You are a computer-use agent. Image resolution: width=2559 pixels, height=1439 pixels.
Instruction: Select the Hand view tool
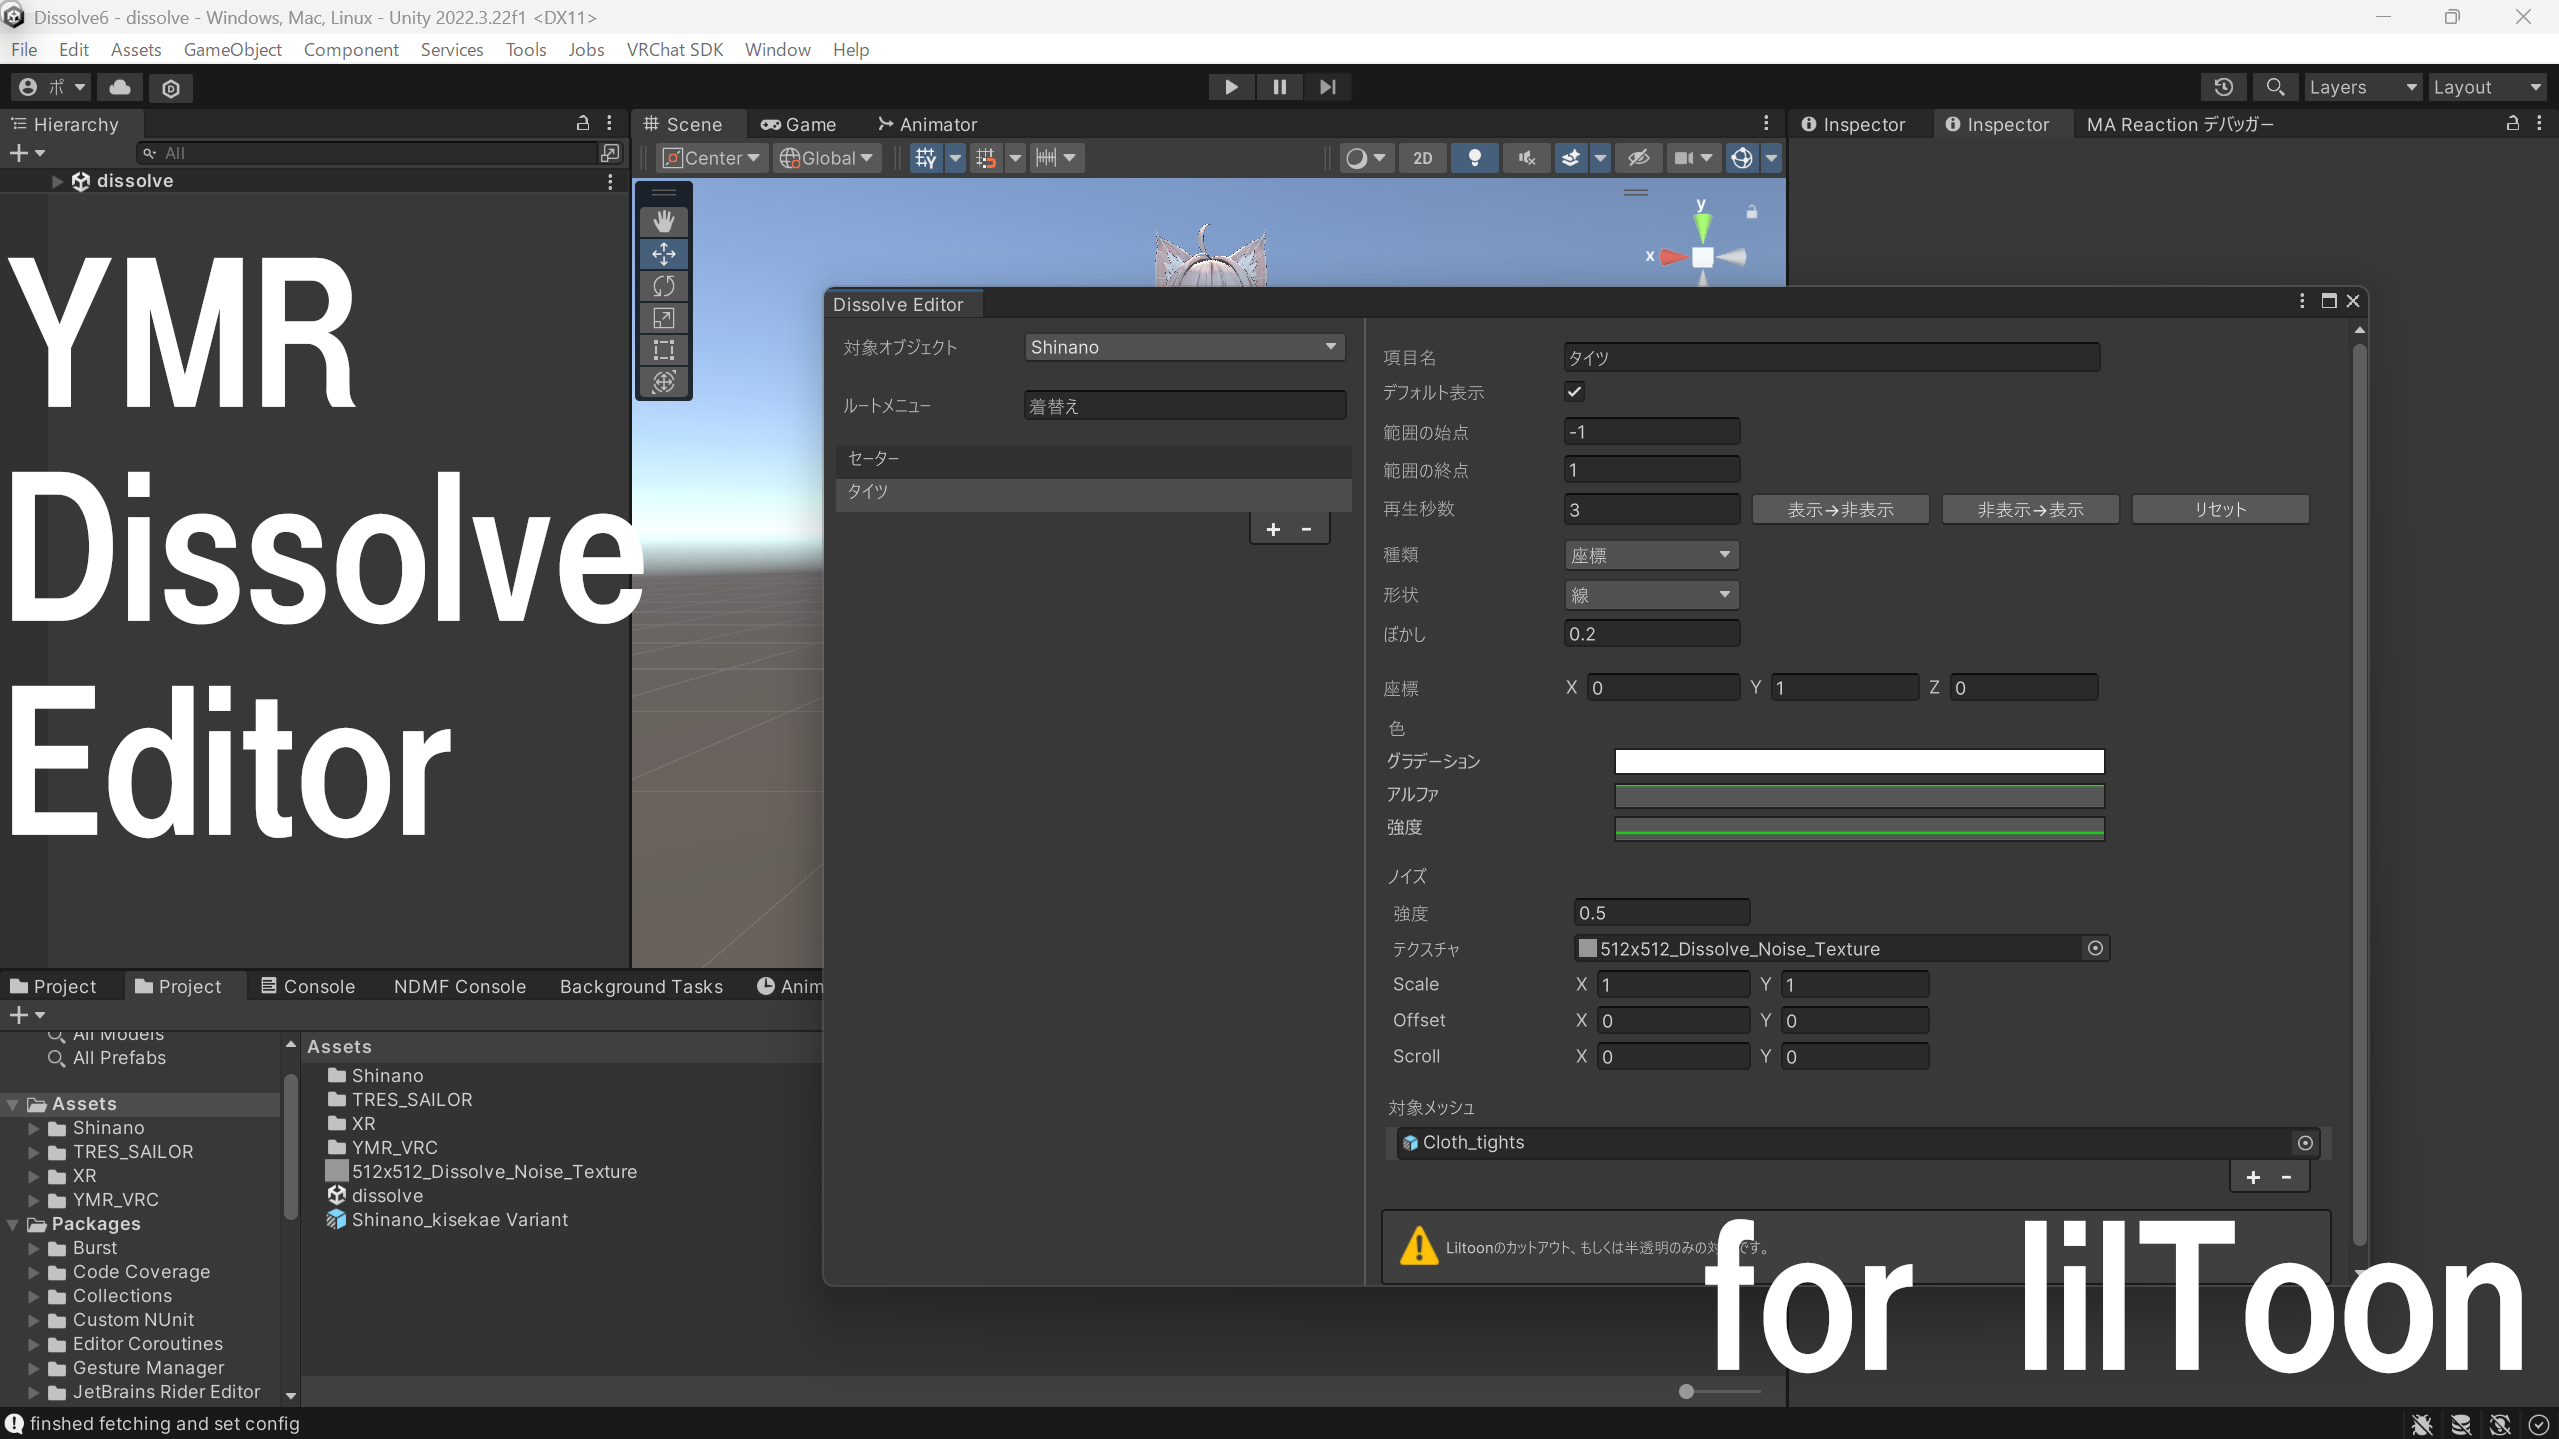pos(664,221)
